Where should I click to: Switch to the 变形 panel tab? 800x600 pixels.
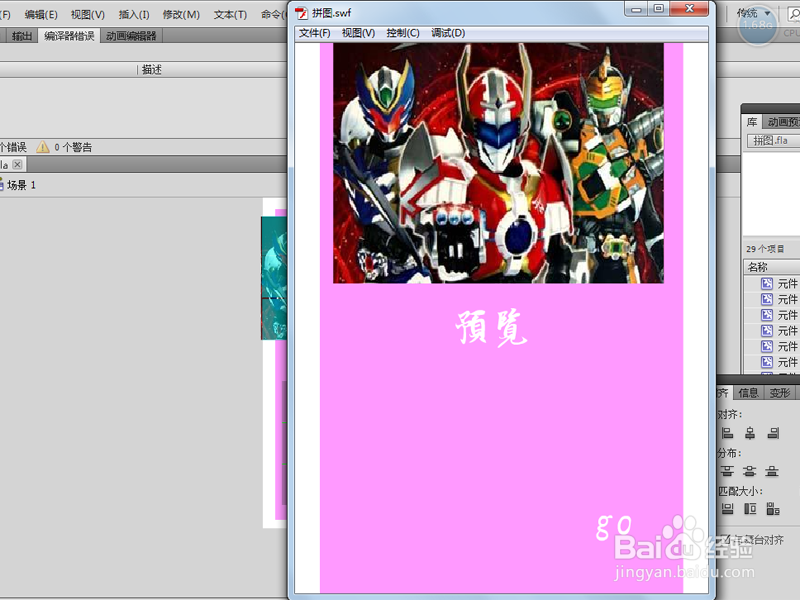click(x=780, y=392)
